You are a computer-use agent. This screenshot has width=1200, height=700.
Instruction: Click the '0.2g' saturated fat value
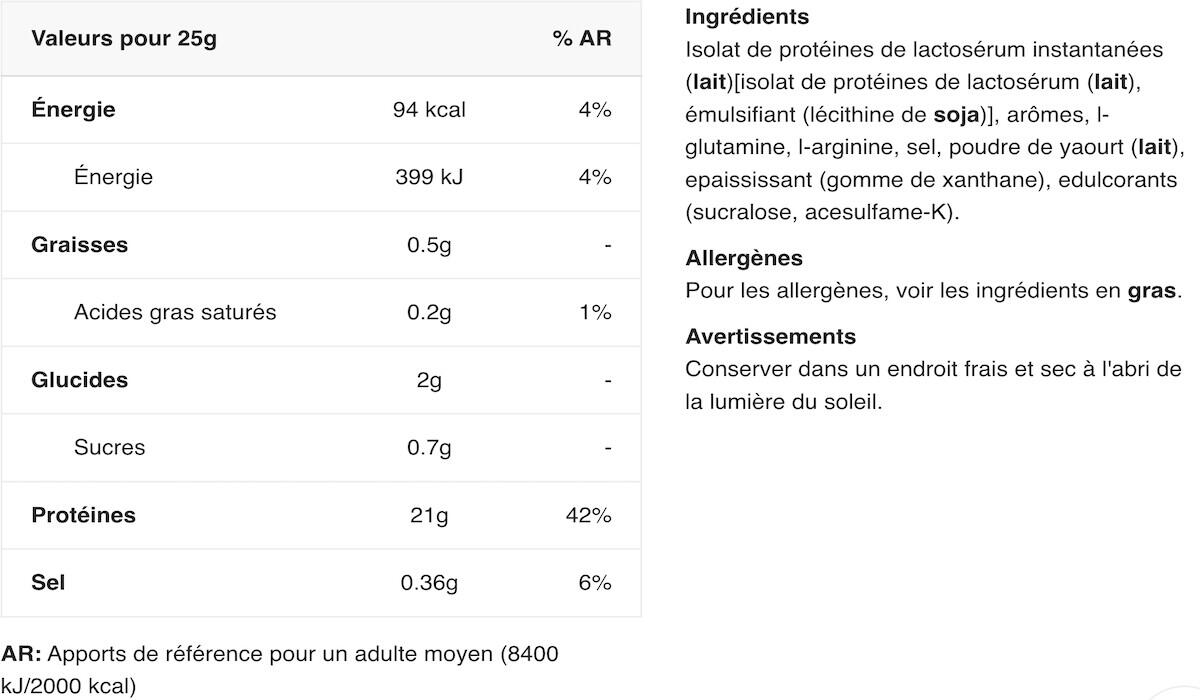tap(429, 312)
